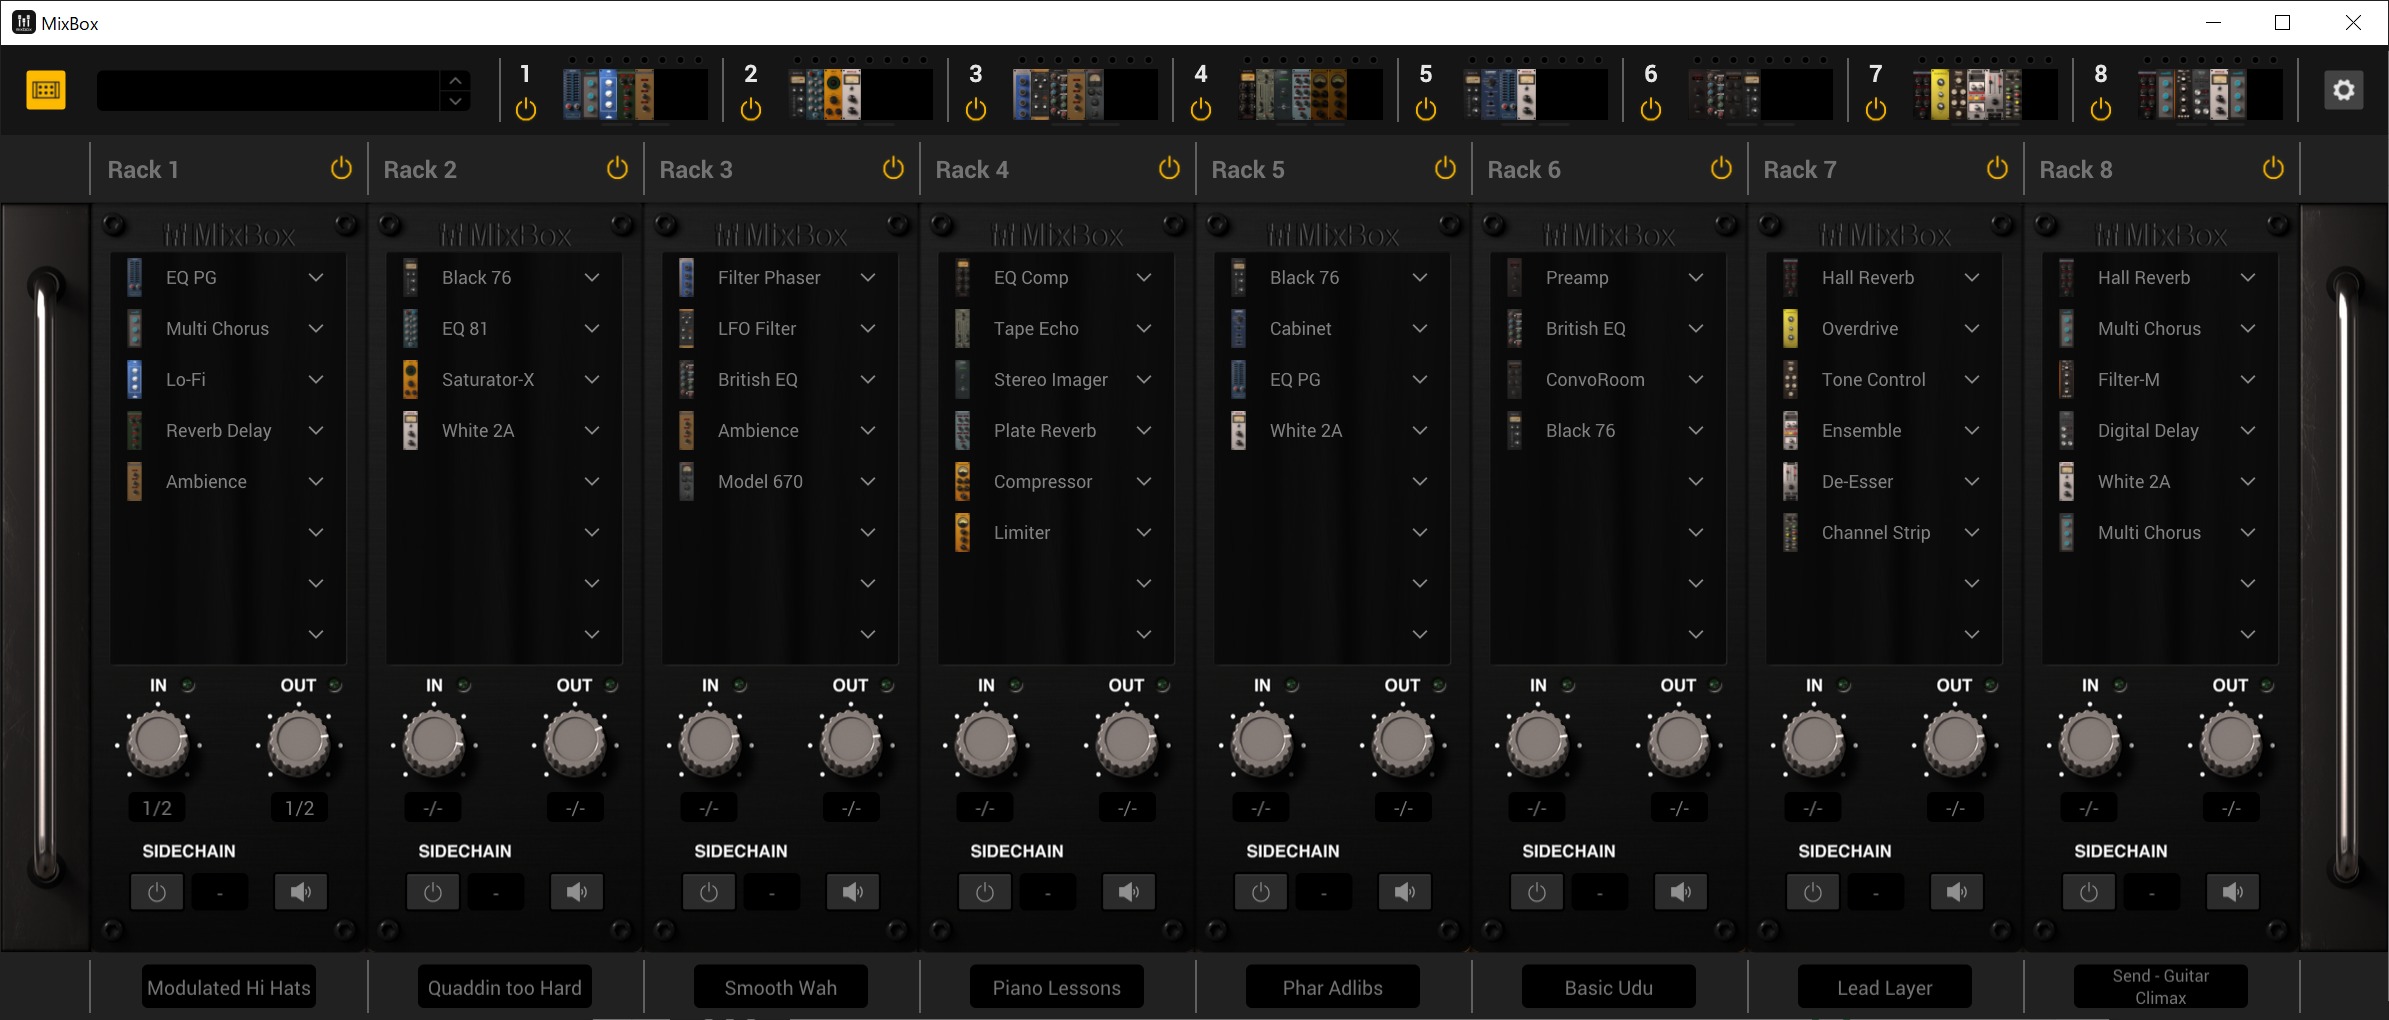This screenshot has width=2389, height=1020.
Task: Click the Quaddin too Hard preset button
Action: [505, 987]
